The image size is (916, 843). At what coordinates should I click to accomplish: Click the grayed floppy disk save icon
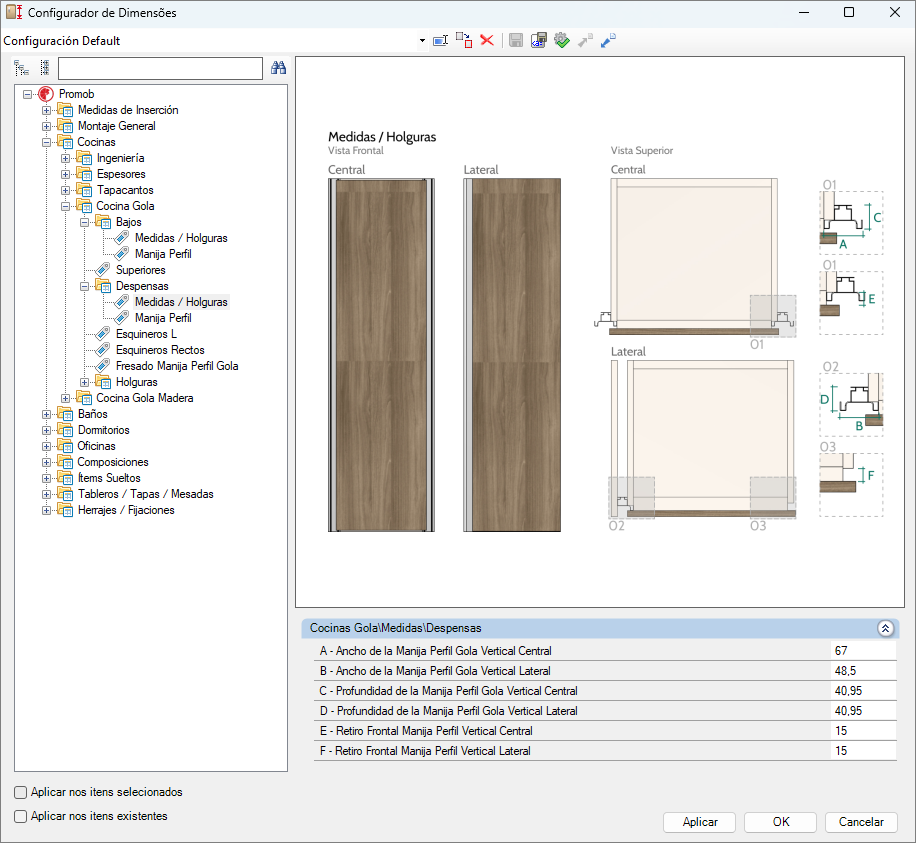pyautogui.click(x=516, y=40)
